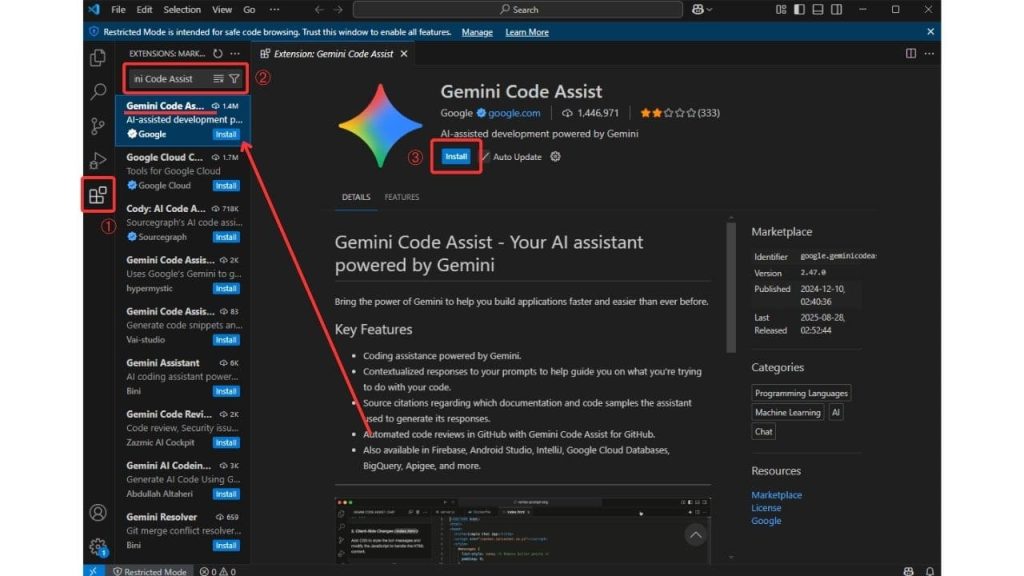The width and height of the screenshot is (1024, 576).
Task: Select Gemini Code Assist by hypermystic
Action: point(183,274)
